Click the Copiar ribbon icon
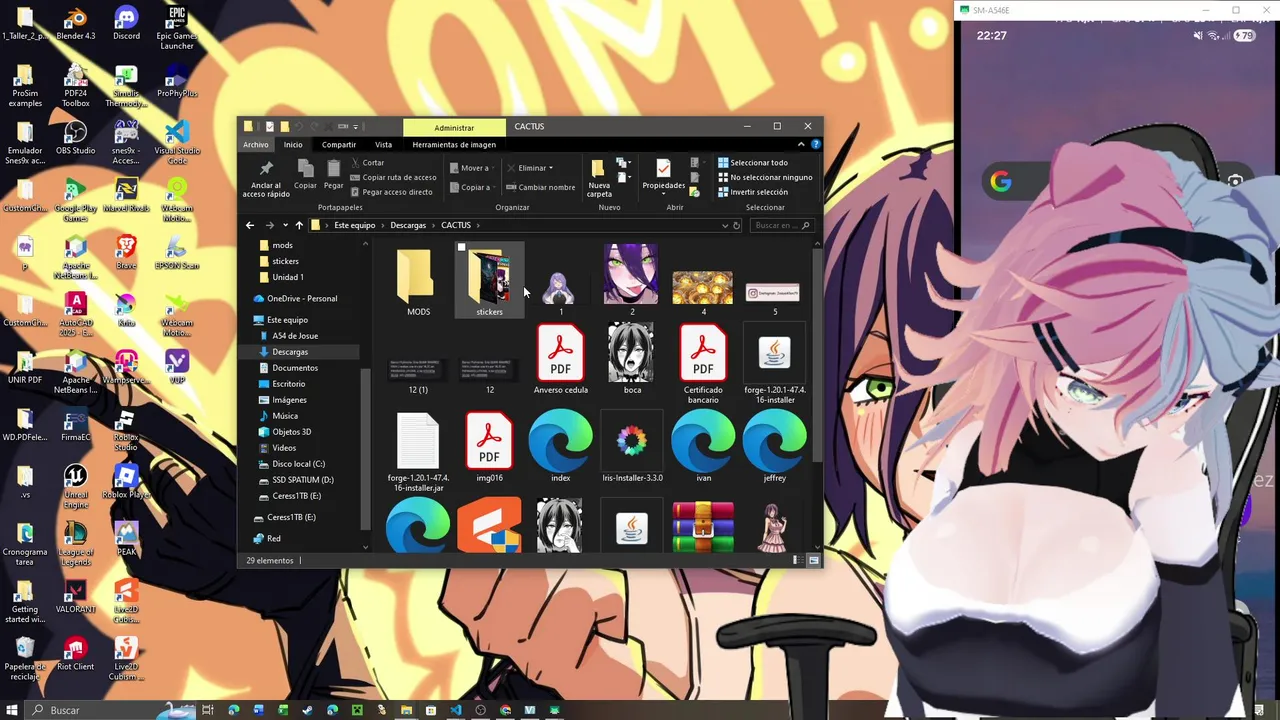1280x720 pixels. [305, 174]
